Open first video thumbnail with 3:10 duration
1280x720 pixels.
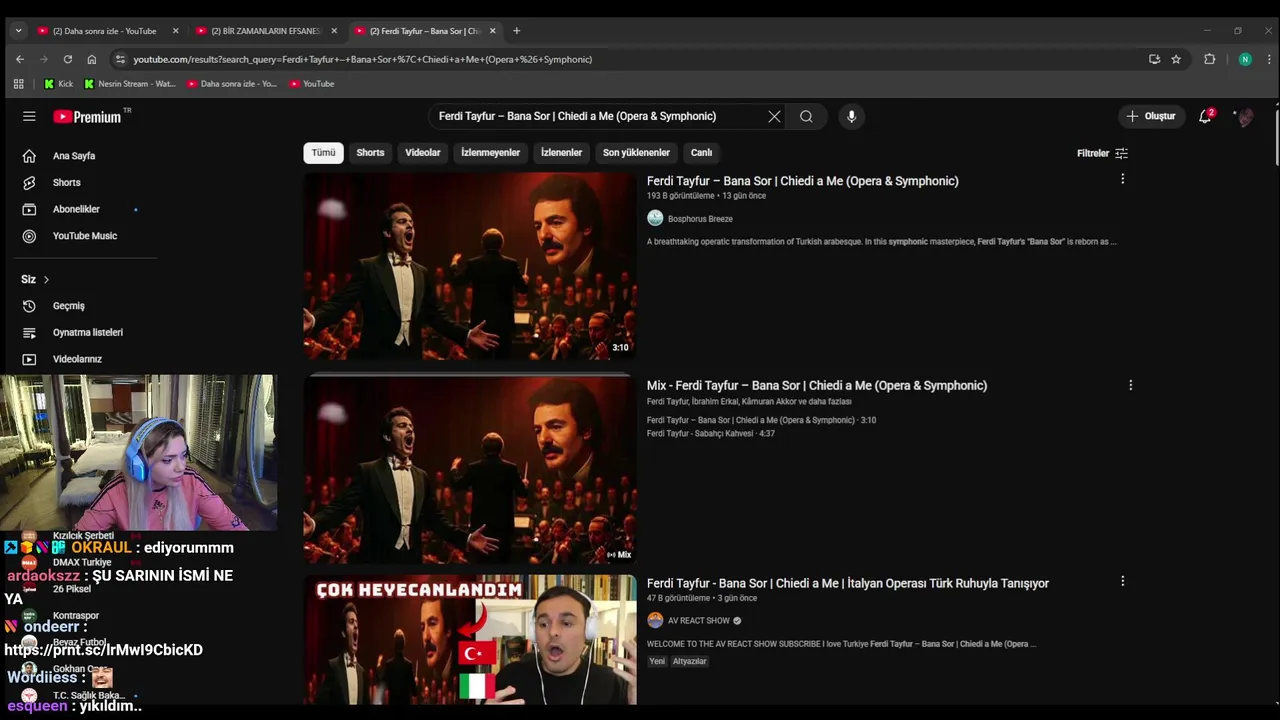[x=470, y=266]
